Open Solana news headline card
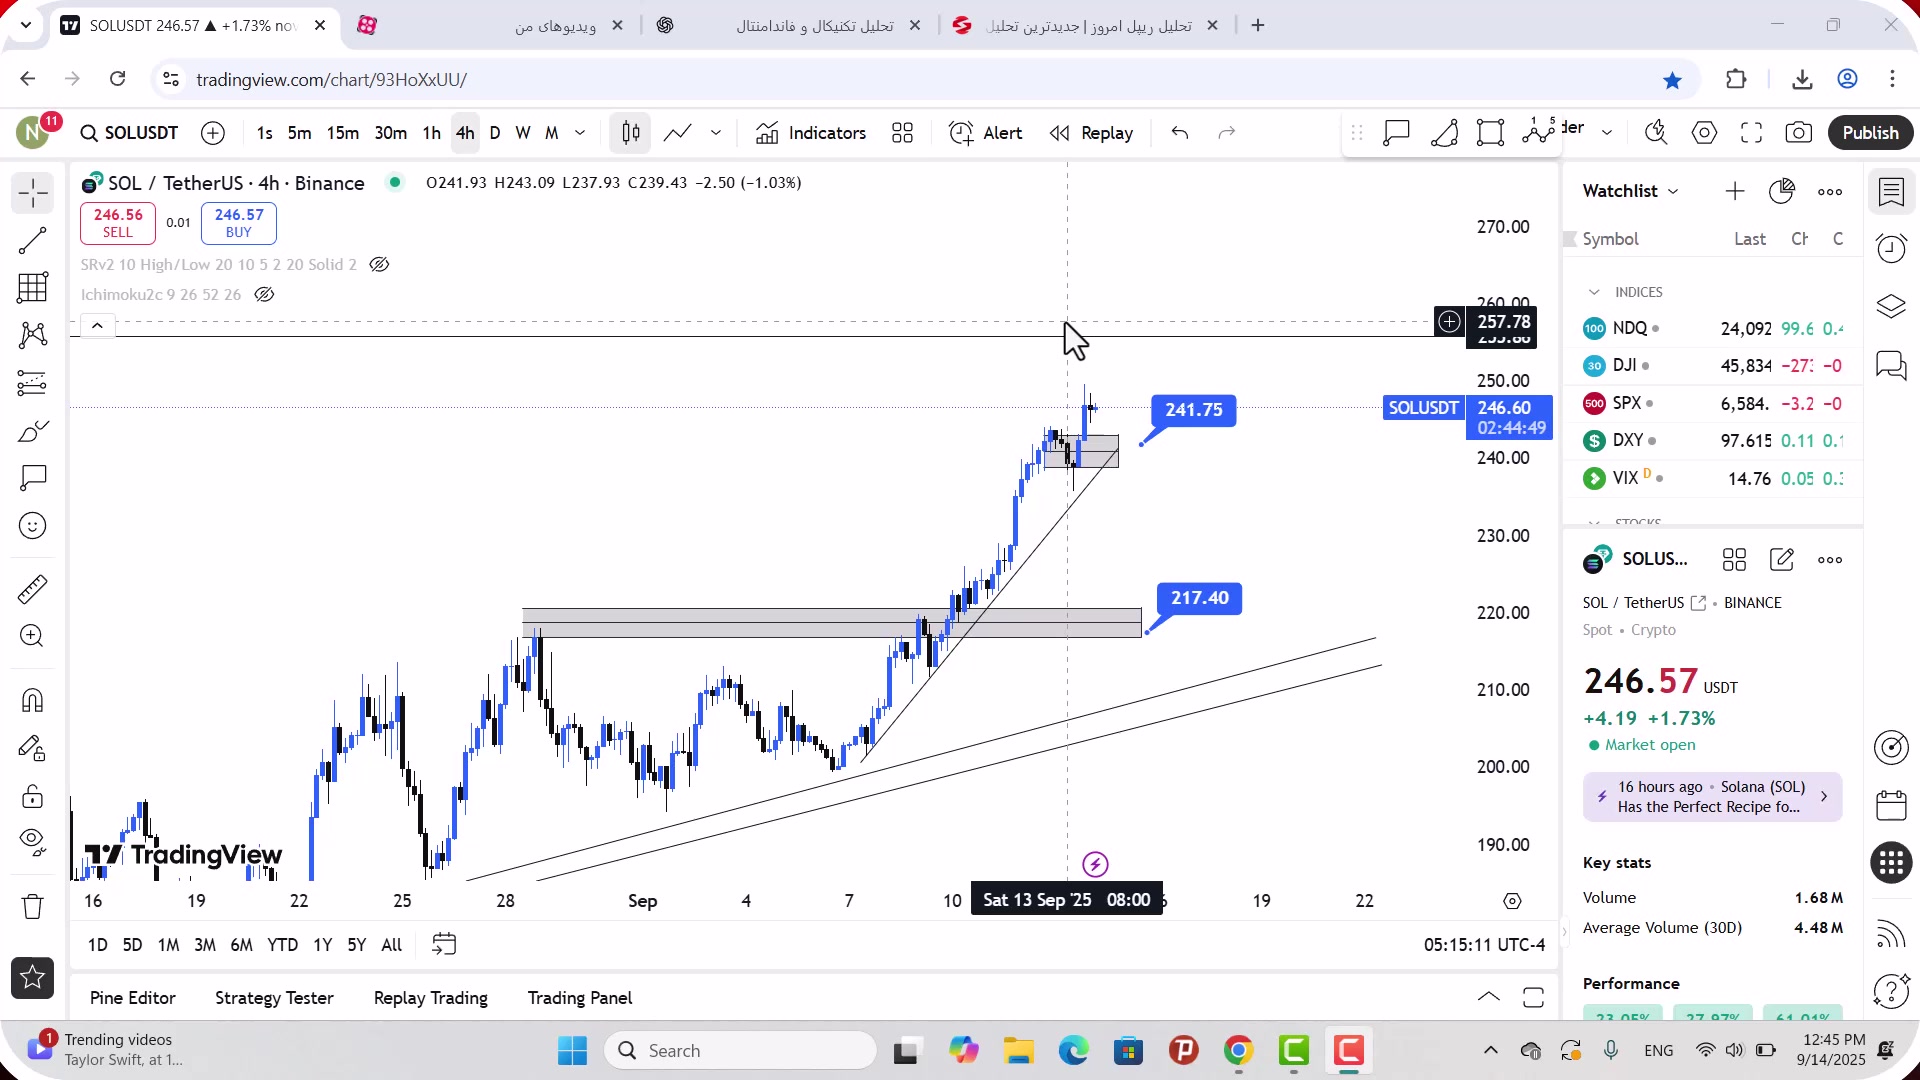Viewport: 1920px width, 1080px height. 1712,797
